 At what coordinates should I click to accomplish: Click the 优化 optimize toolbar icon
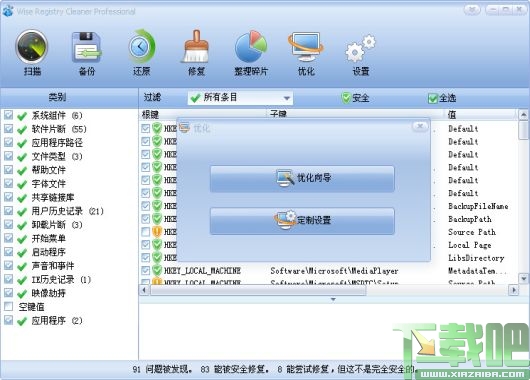306,47
